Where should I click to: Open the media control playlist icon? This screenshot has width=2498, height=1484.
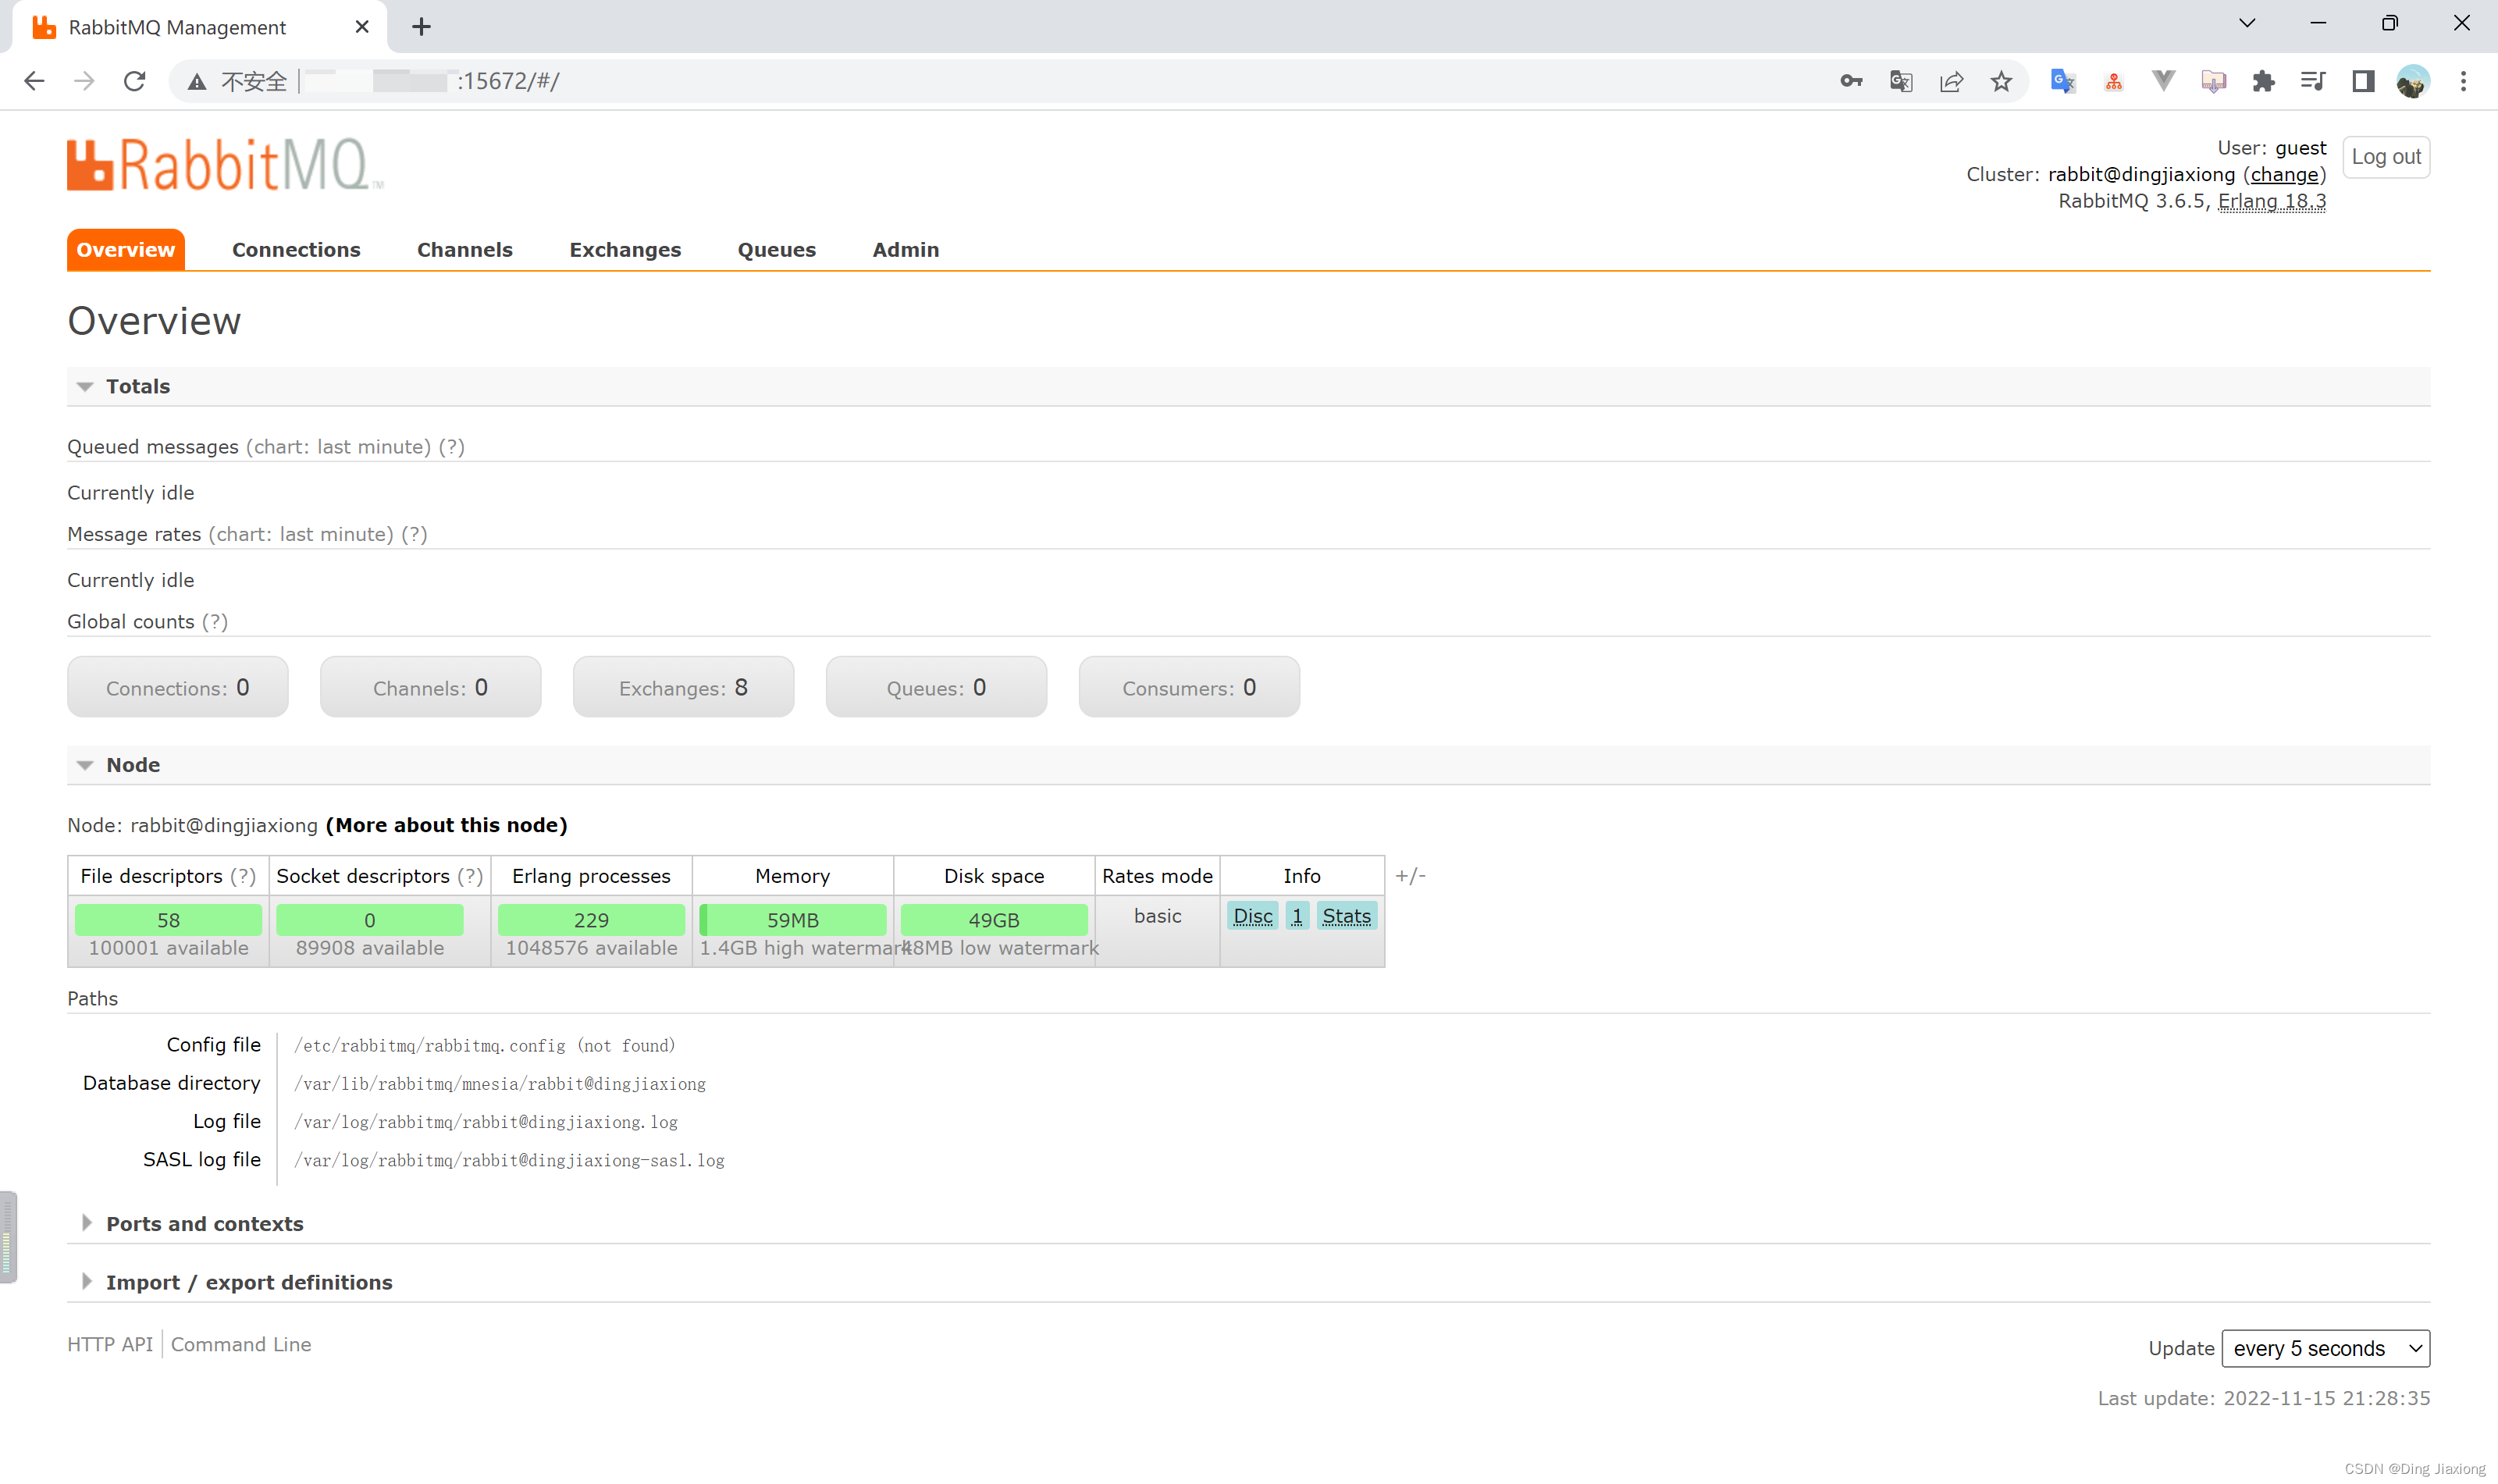coord(2313,81)
